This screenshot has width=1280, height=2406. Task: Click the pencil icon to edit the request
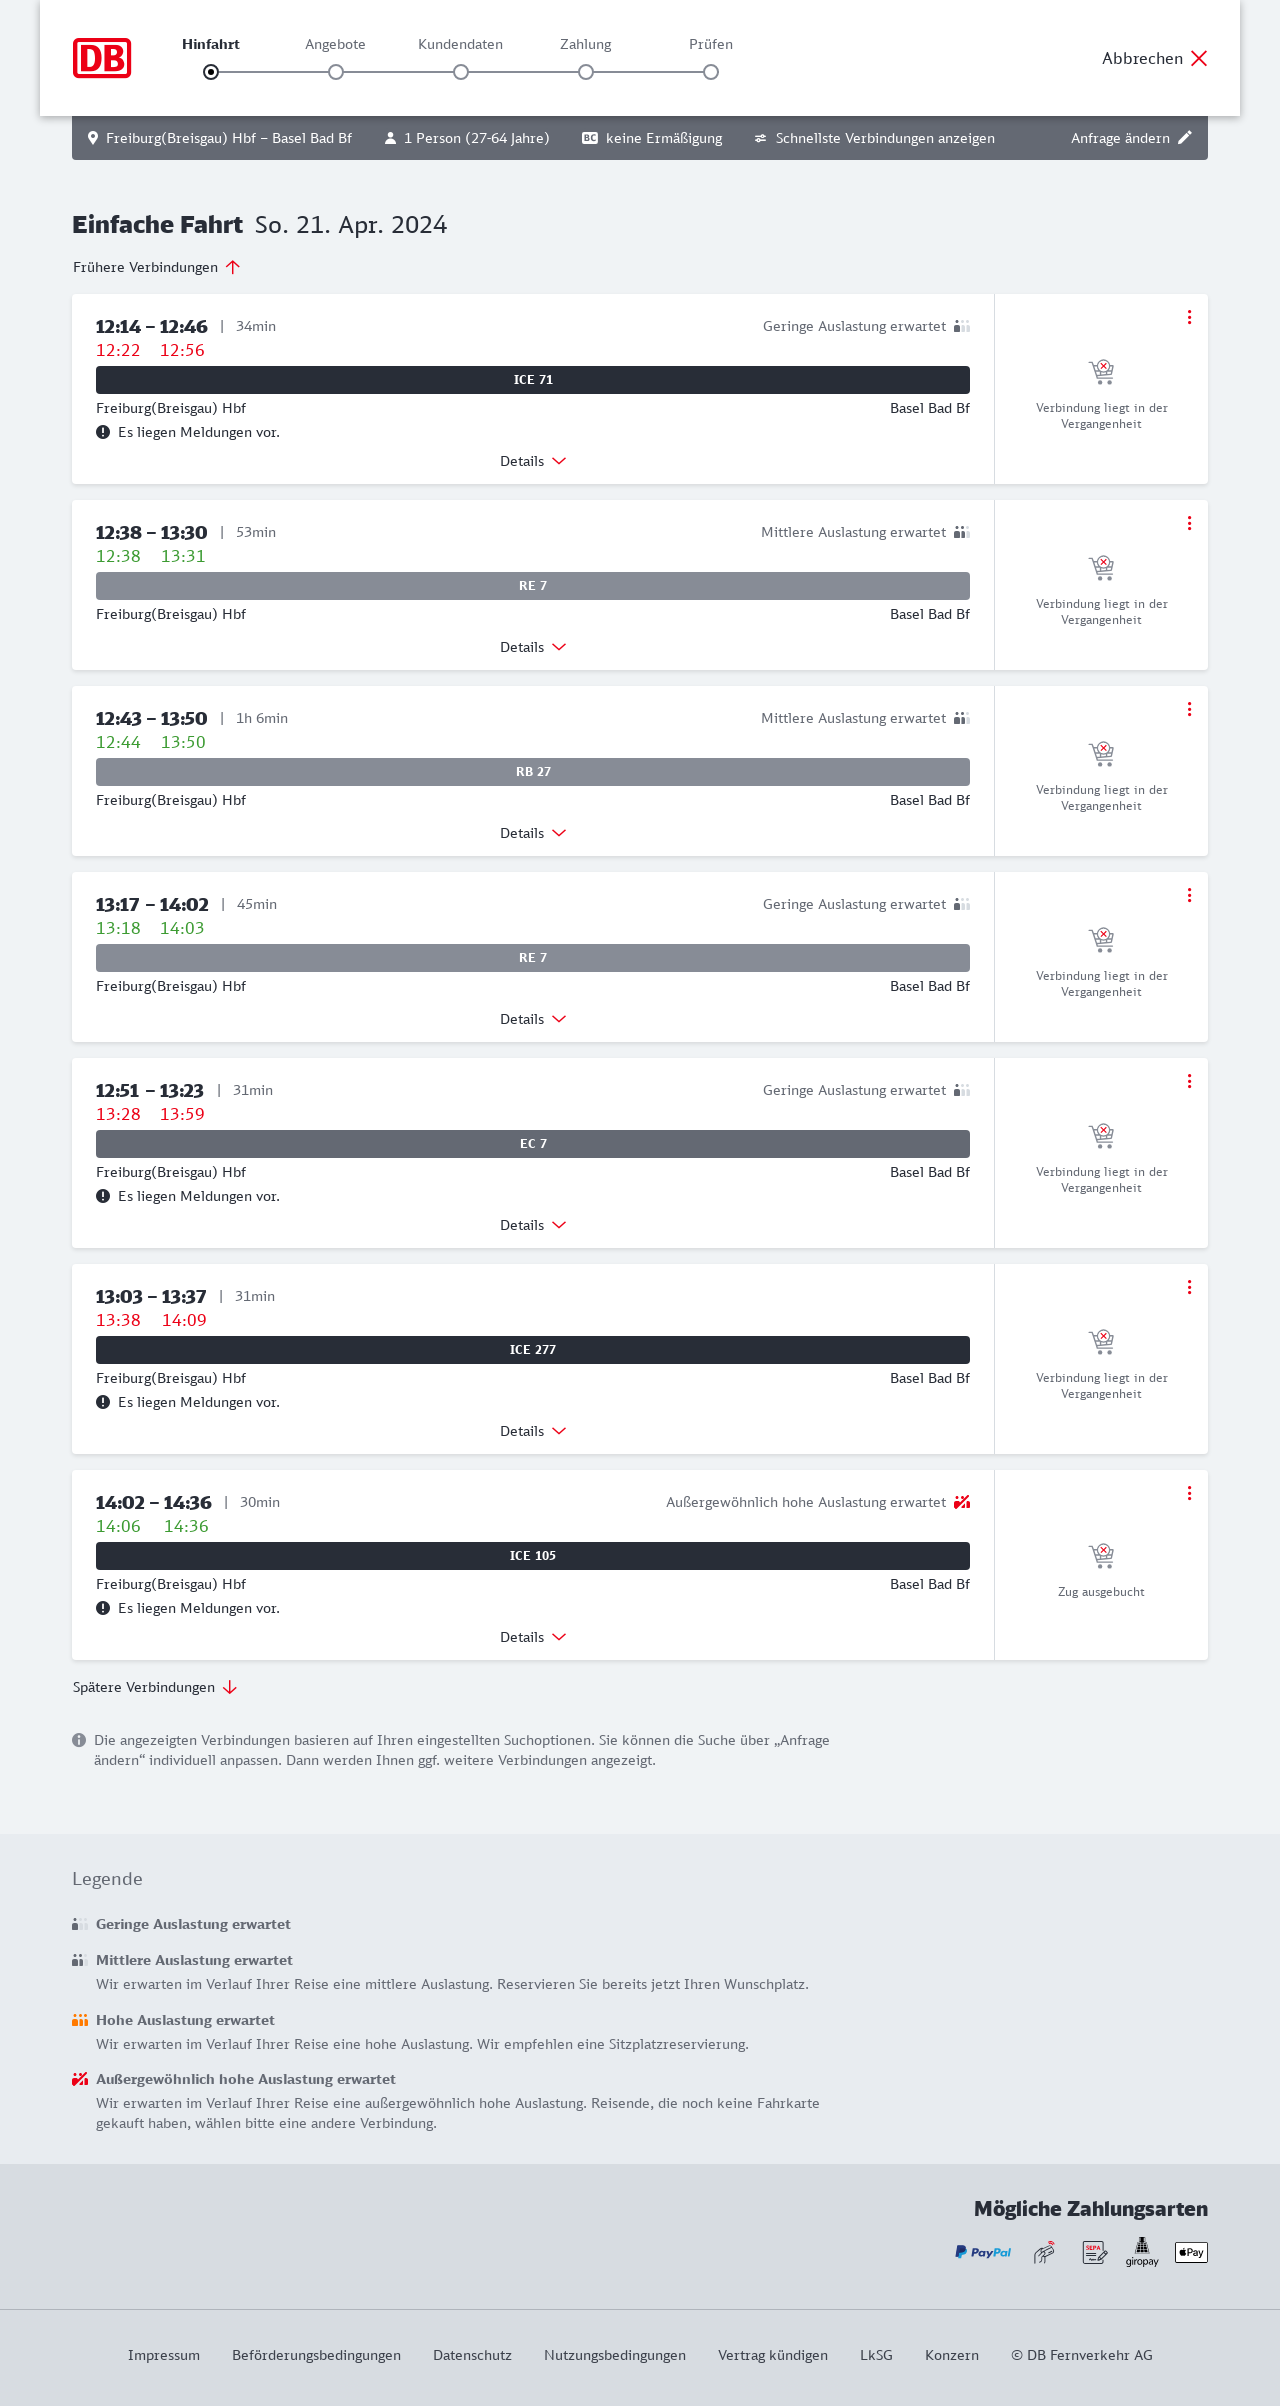pos(1185,138)
